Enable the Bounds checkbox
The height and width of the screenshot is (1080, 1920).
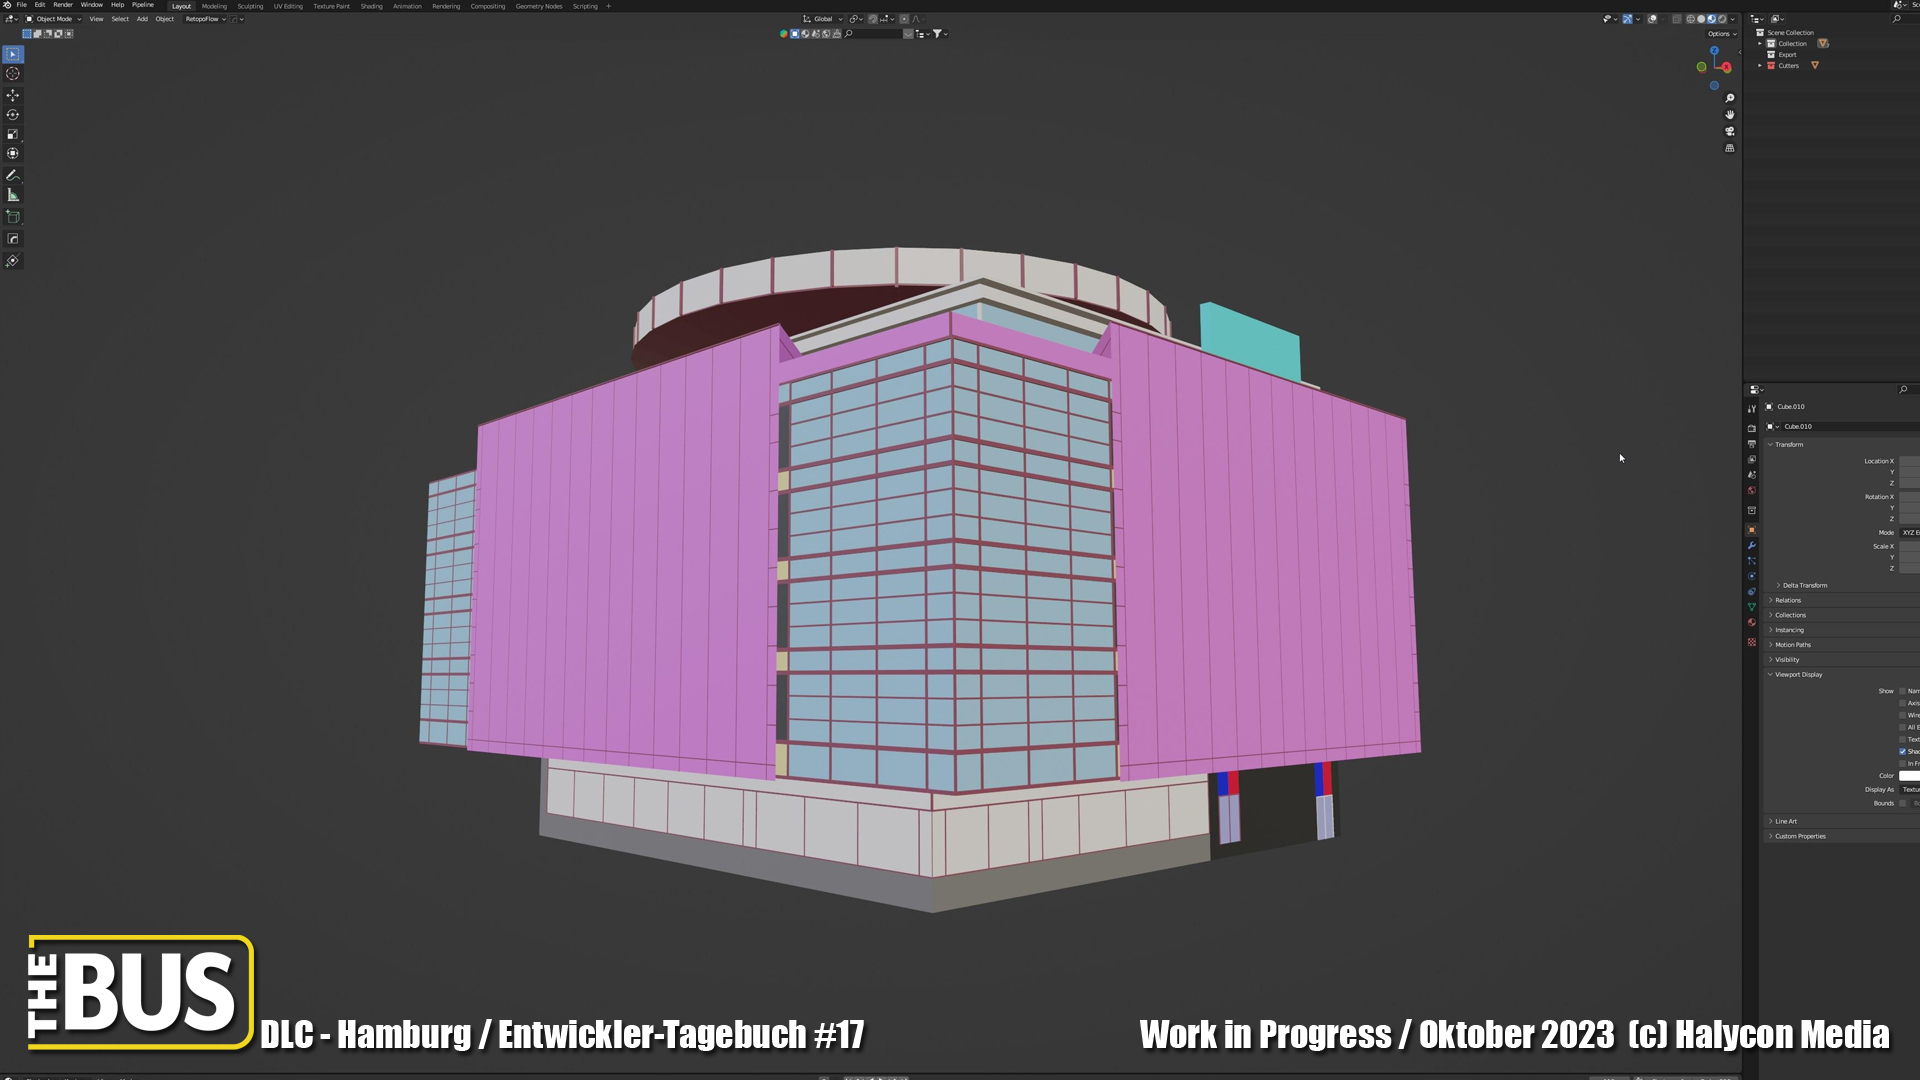tap(1903, 803)
